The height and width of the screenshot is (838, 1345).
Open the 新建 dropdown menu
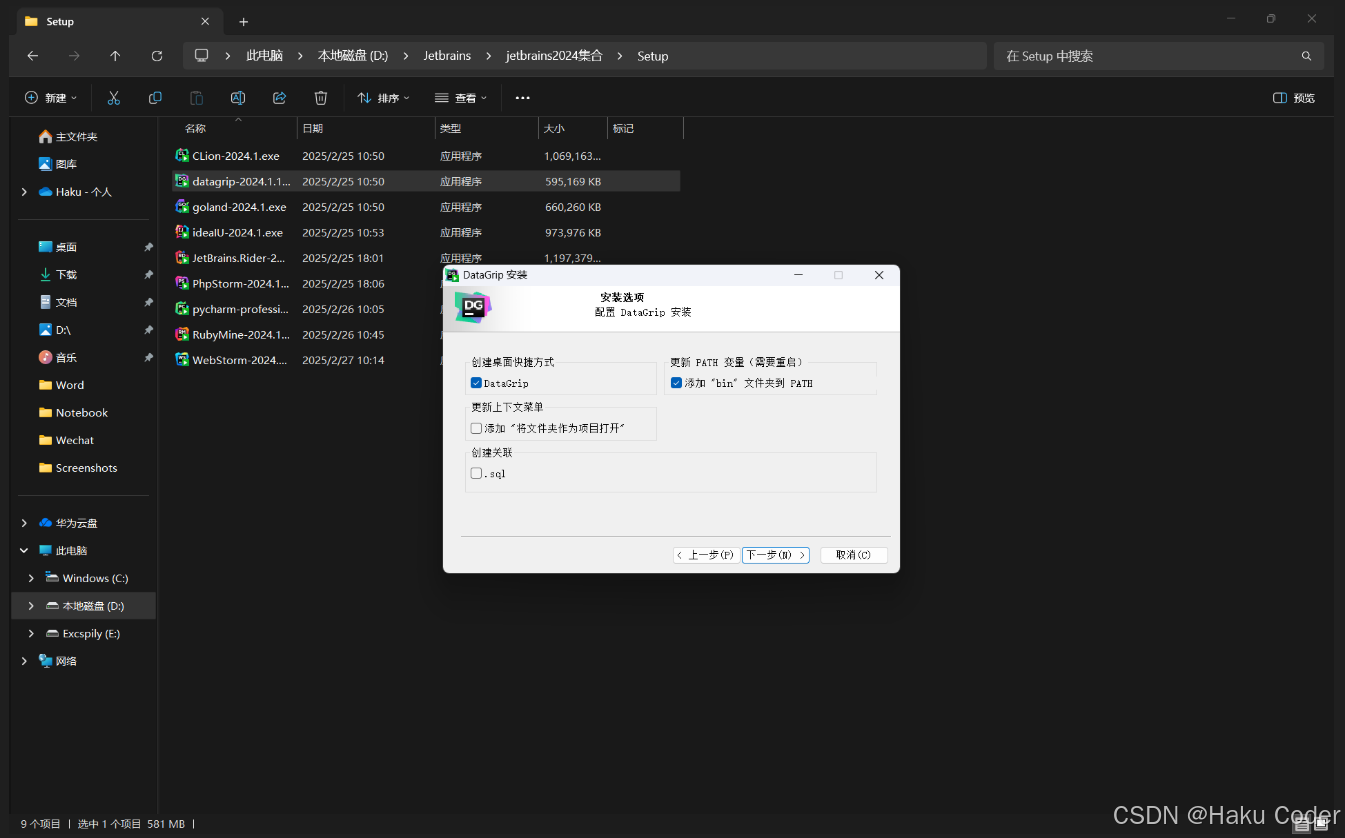pyautogui.click(x=51, y=98)
